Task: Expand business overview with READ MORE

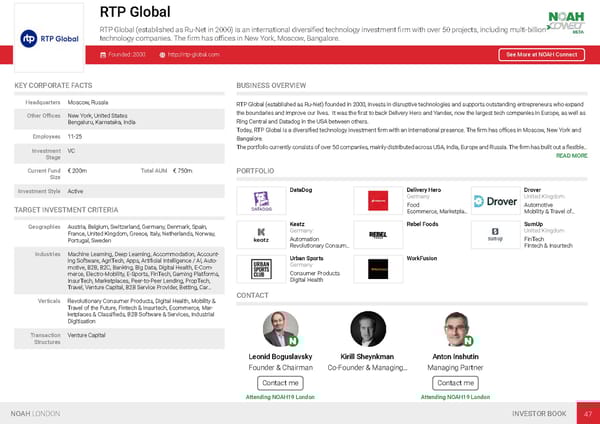Action: click(571, 156)
